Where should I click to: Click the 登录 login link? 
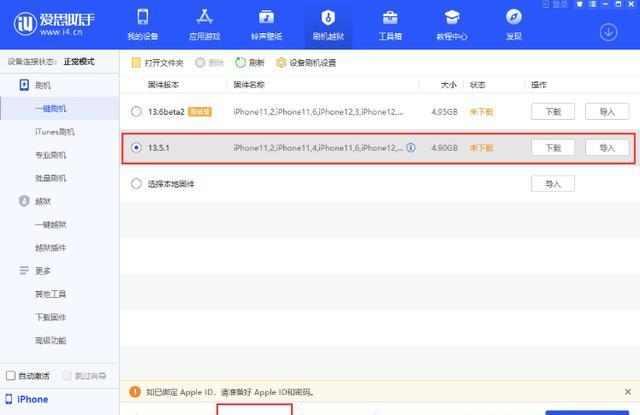pos(555,4)
